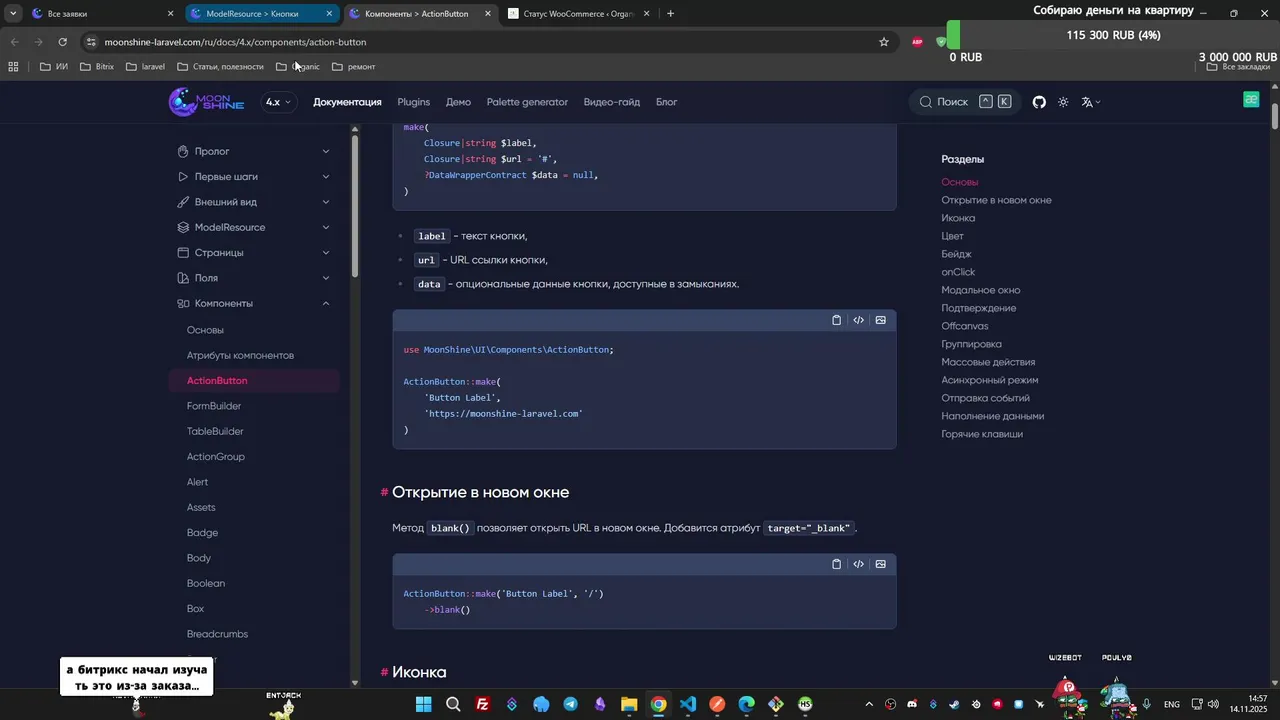Switch to Статус WooCommerce browser tab

580,14
